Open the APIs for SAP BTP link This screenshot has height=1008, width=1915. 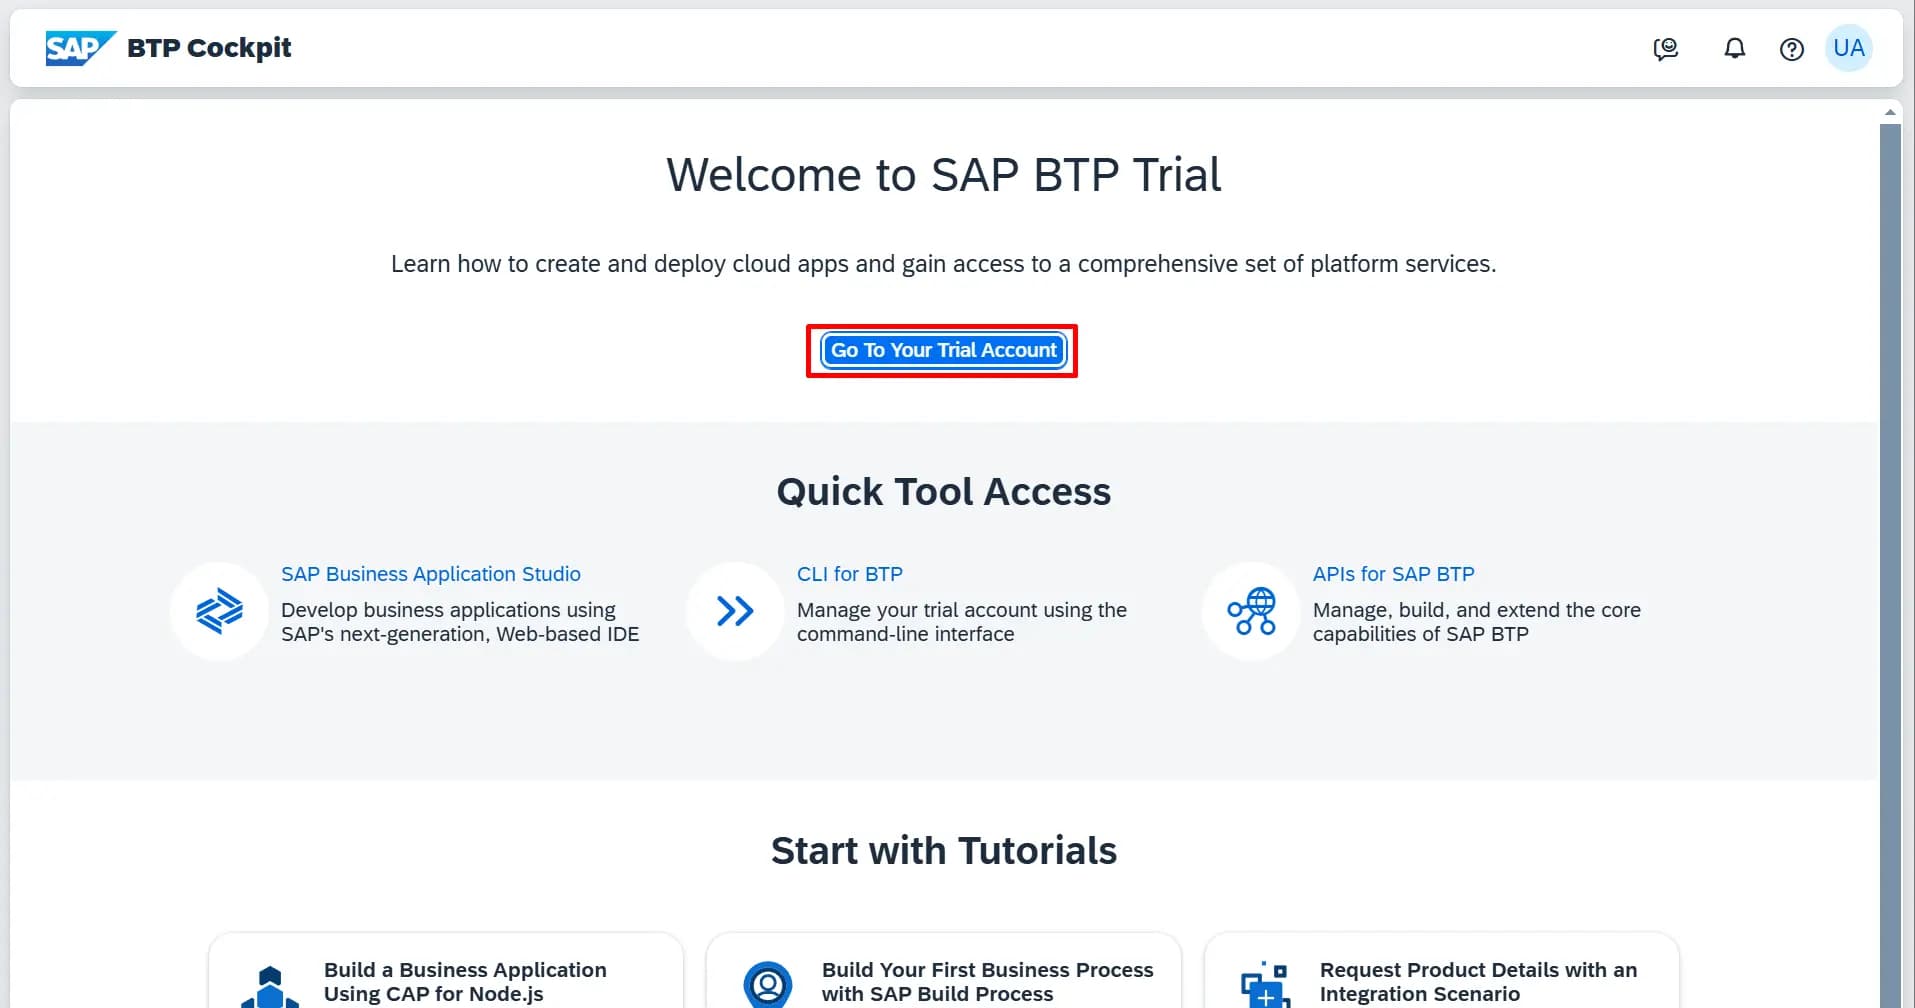[x=1394, y=574]
